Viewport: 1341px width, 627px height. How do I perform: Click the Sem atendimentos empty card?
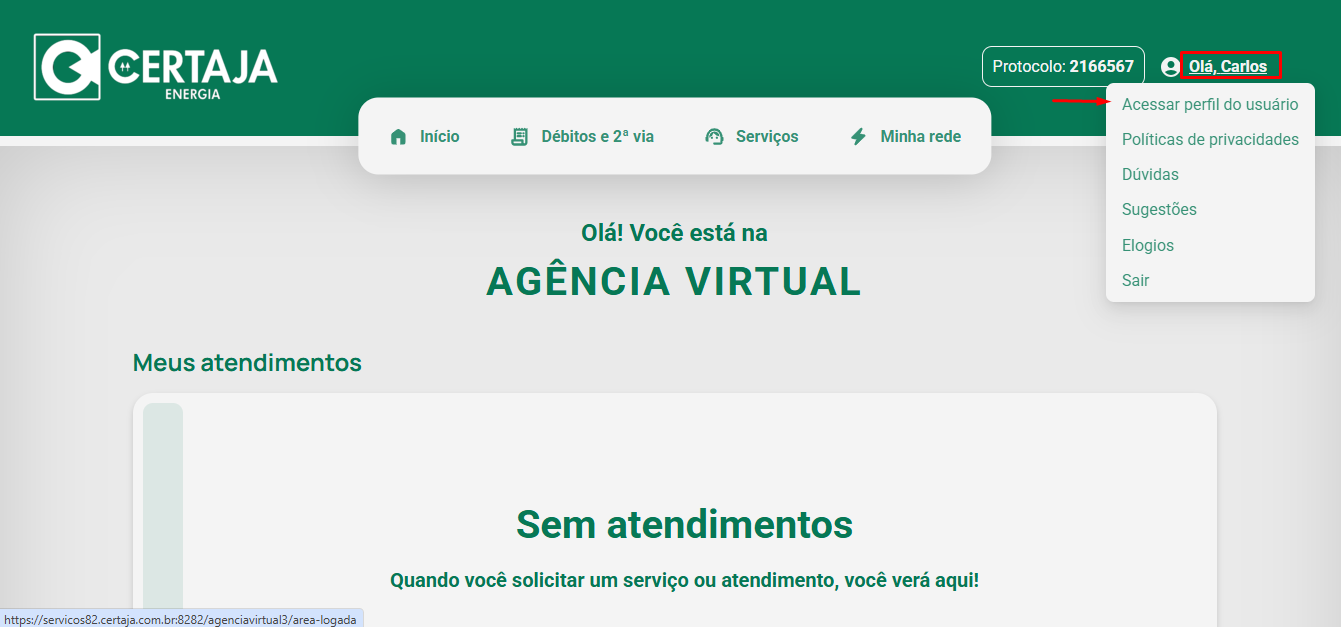point(675,510)
